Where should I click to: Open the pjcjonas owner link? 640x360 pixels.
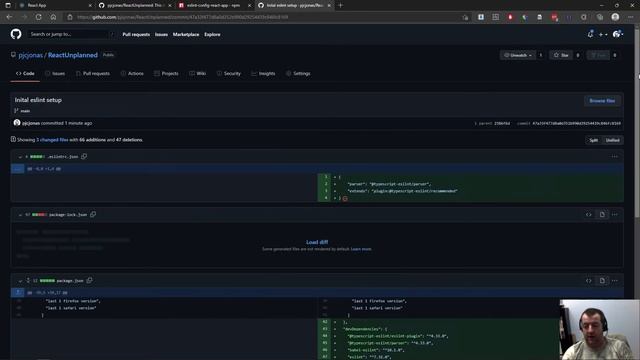click(30, 55)
